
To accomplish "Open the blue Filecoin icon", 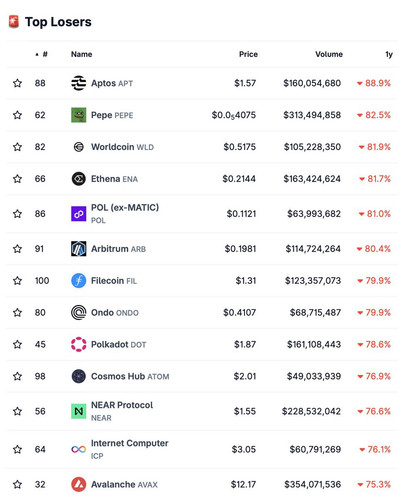I will point(79,281).
